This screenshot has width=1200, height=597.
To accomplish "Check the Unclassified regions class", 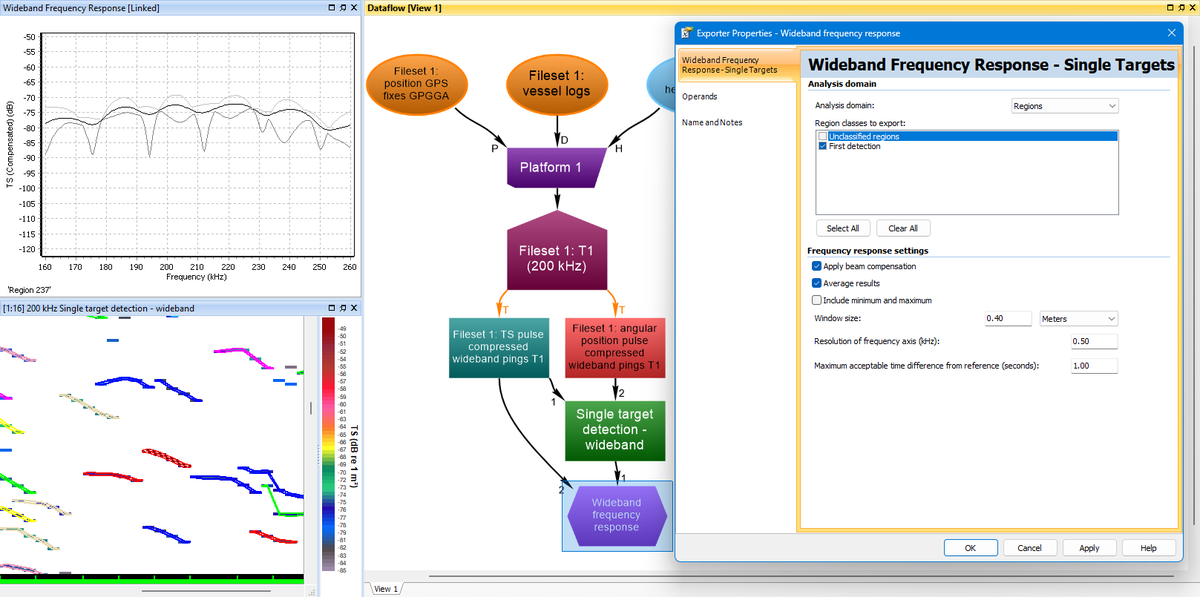I will (822, 136).
